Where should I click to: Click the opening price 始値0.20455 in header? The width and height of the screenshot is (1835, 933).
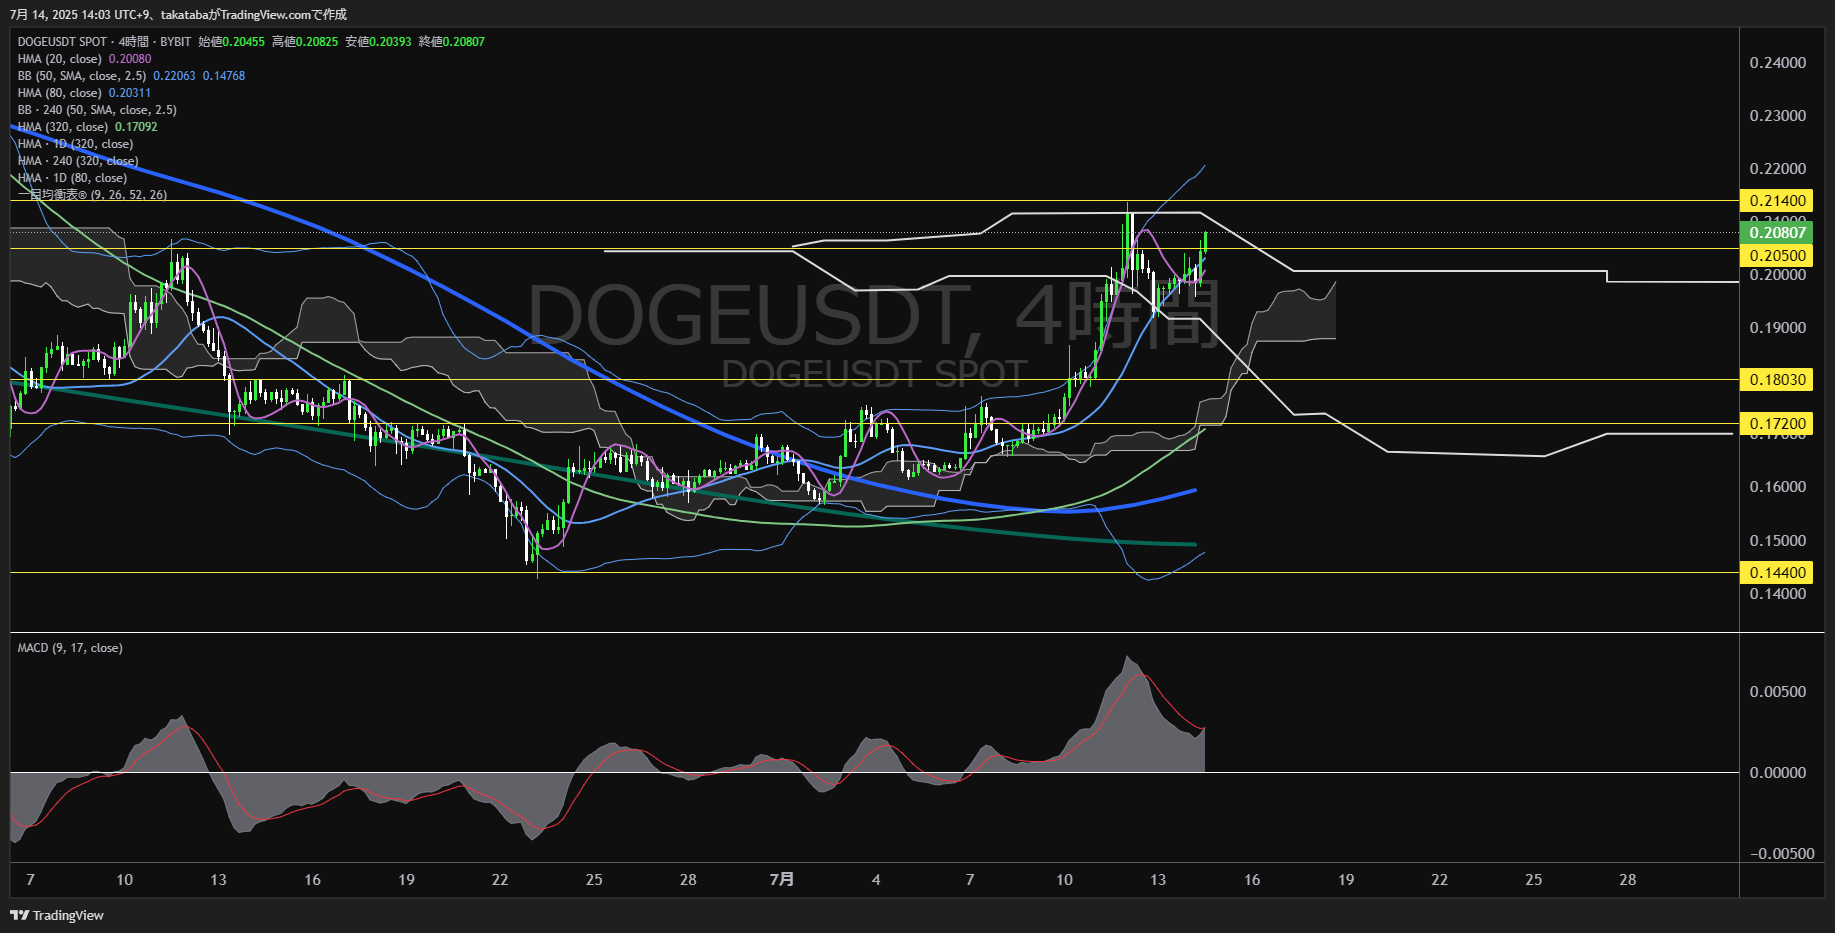pyautogui.click(x=232, y=42)
